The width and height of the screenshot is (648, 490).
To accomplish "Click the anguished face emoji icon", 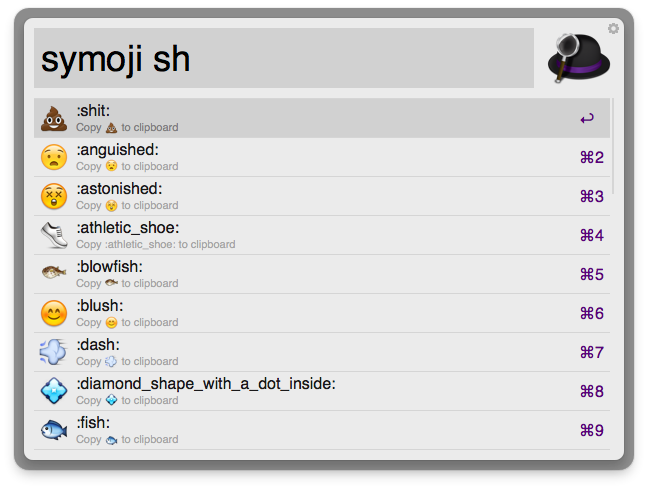I will pyautogui.click(x=53, y=157).
